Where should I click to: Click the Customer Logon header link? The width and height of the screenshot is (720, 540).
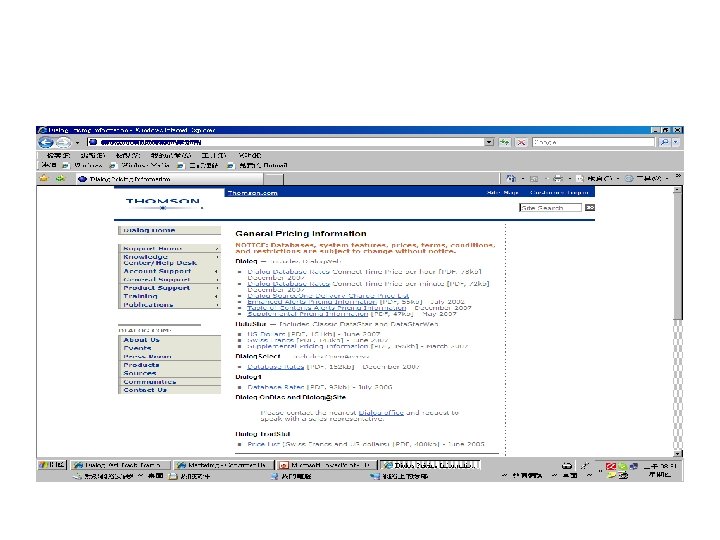point(559,192)
